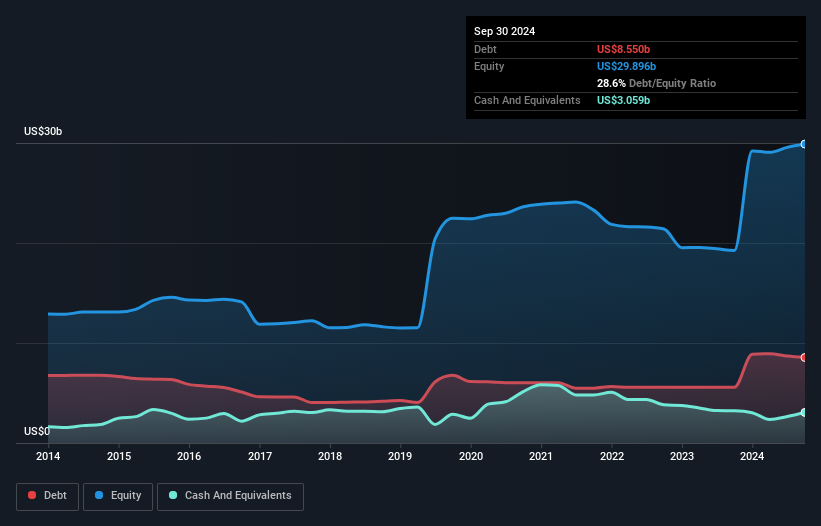Viewport: 821px width, 526px height.
Task: Click the 2018 x-axis label
Action: (330, 456)
